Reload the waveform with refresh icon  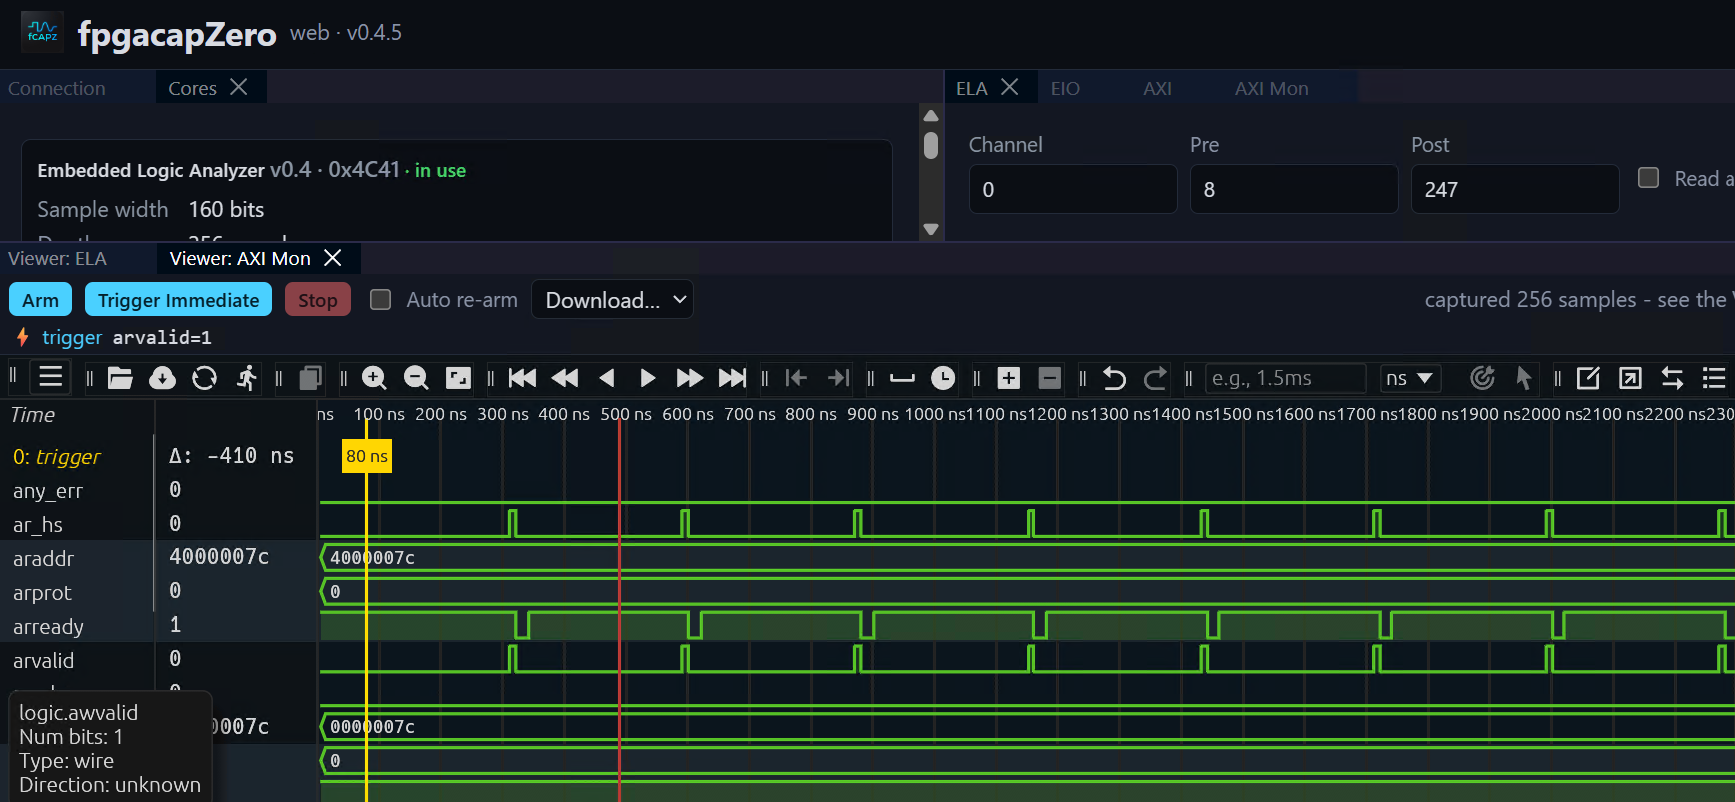204,378
